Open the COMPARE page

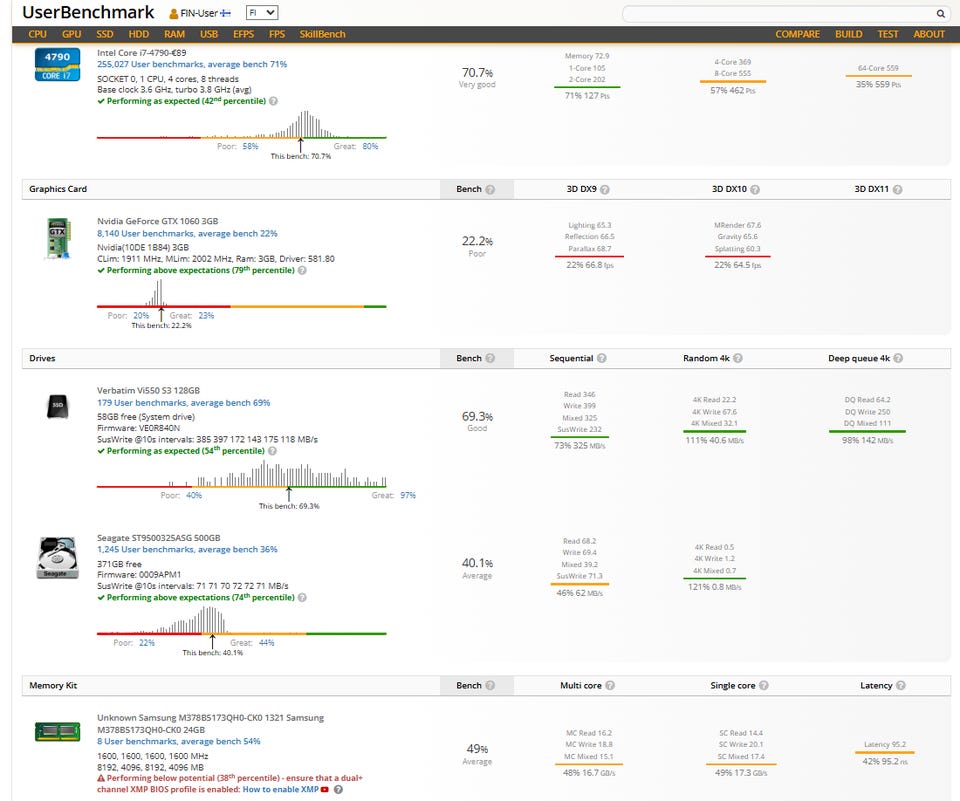pyautogui.click(x=797, y=34)
